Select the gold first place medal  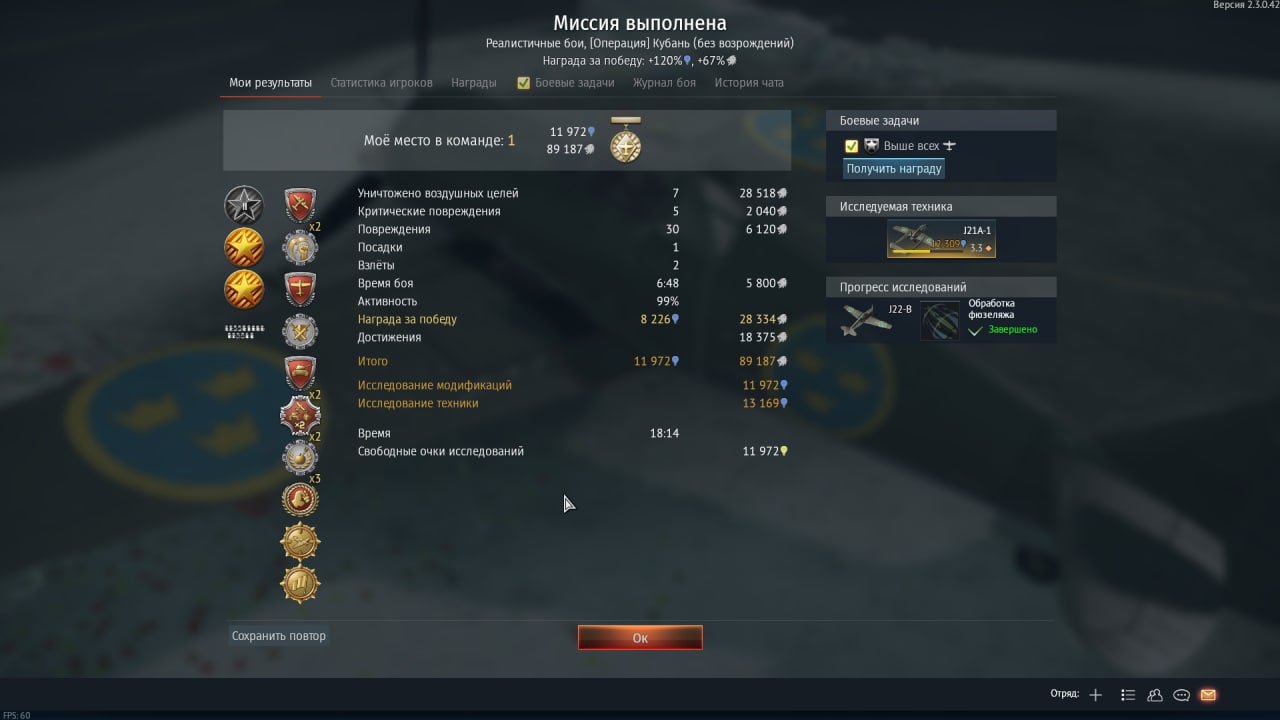626,141
